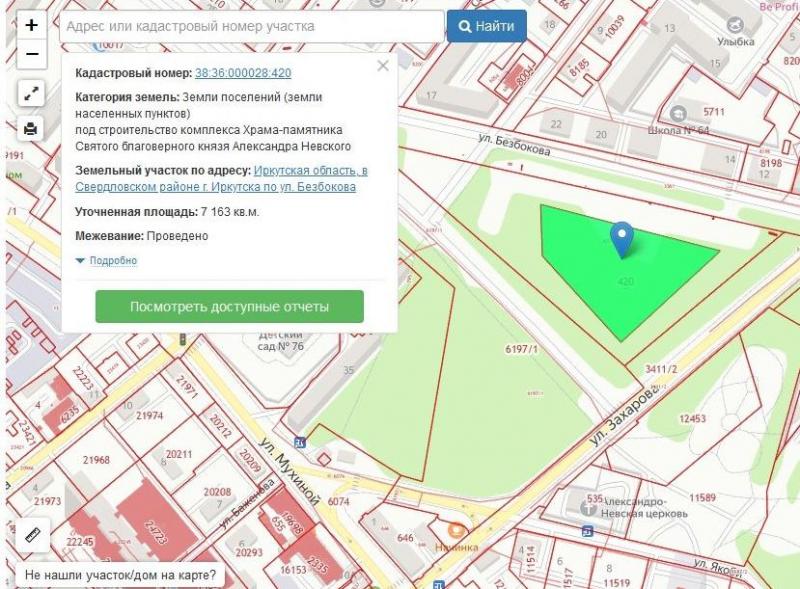Toggle fullscreen map view icon
The image size is (800, 589).
[x=31, y=93]
